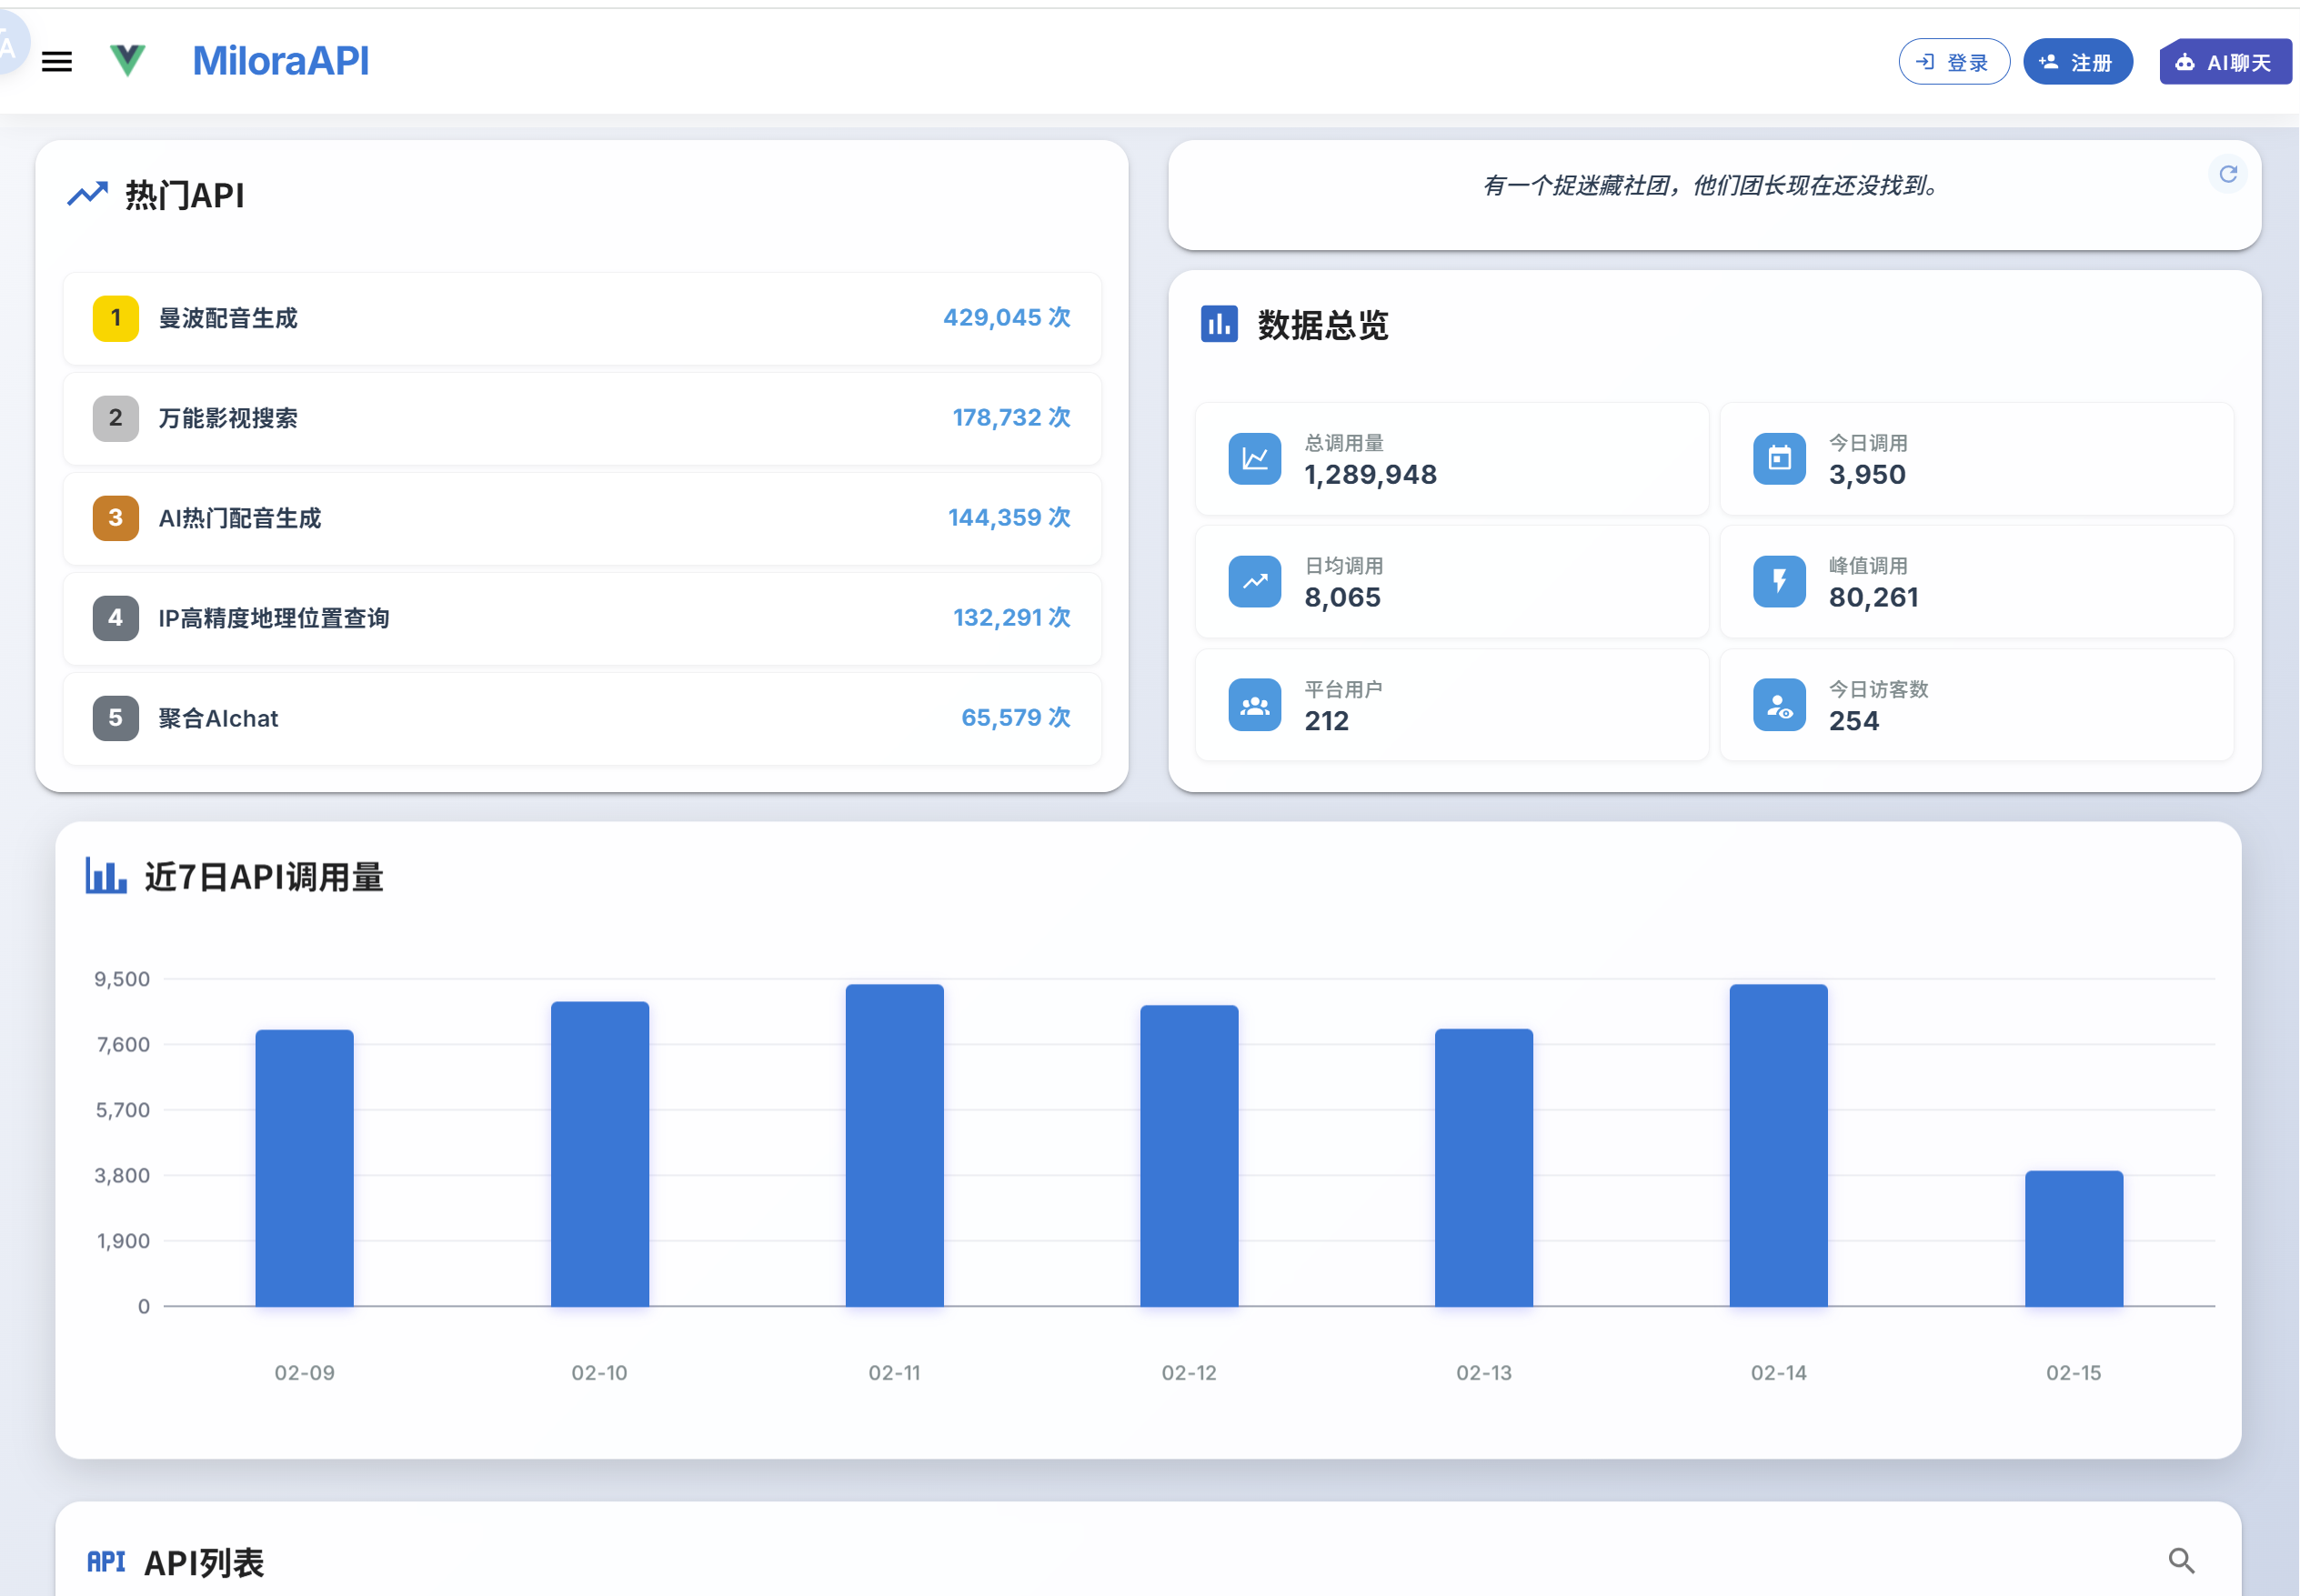Click the 注册 register button
Image resolution: width=2300 pixels, height=1596 pixels.
click(2077, 62)
